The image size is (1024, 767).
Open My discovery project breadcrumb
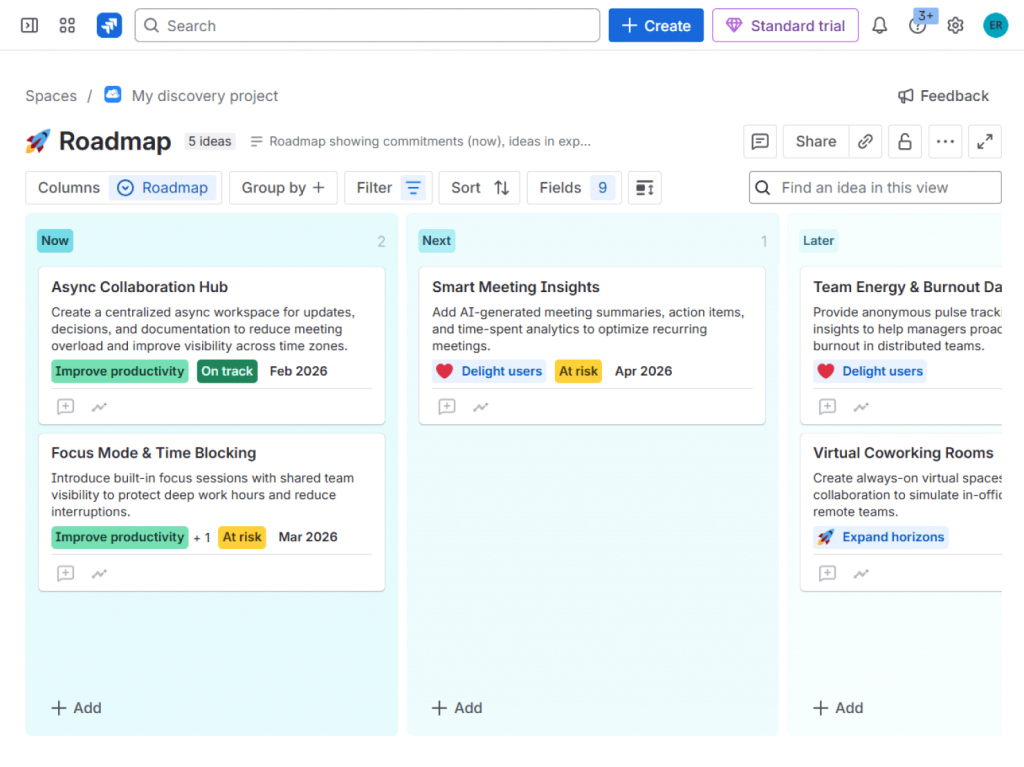tap(204, 96)
